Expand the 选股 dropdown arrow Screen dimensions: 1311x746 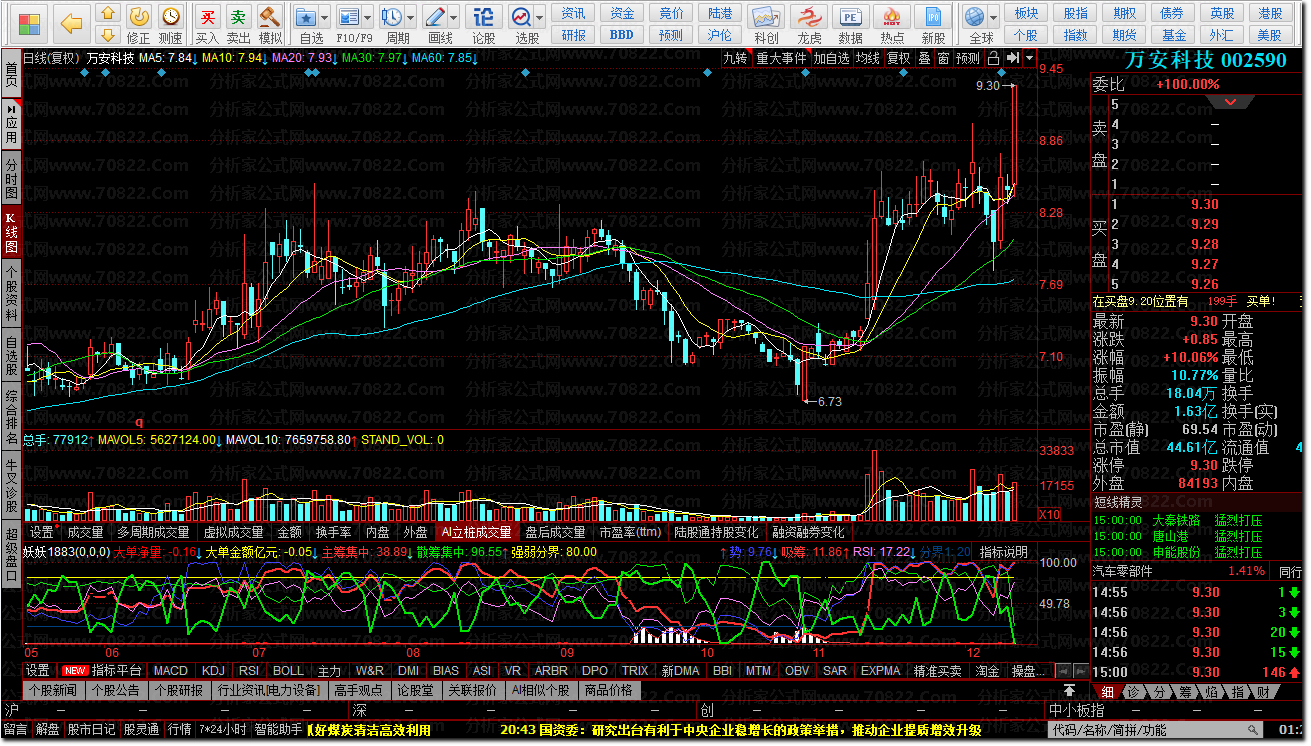click(539, 18)
